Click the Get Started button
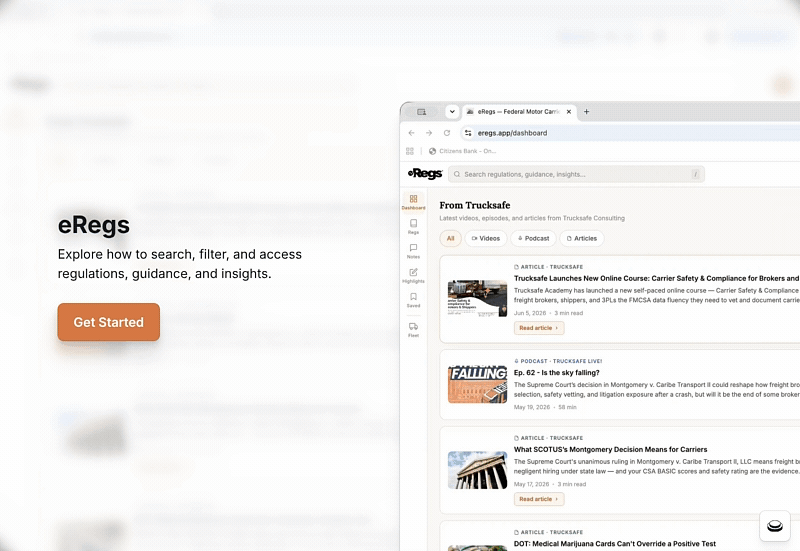Screen dimensions: 800x551 click(x=109, y=322)
